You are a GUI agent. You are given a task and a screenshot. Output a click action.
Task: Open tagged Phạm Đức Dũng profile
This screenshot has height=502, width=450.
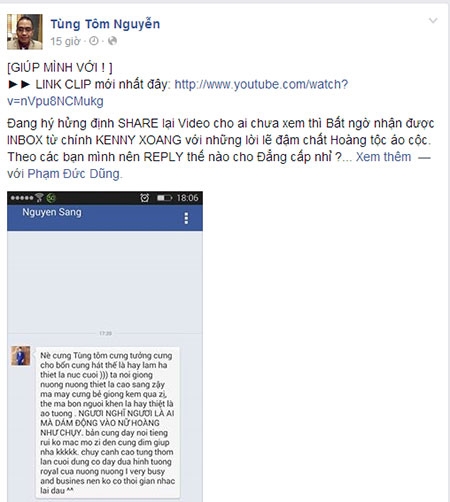(x=73, y=174)
